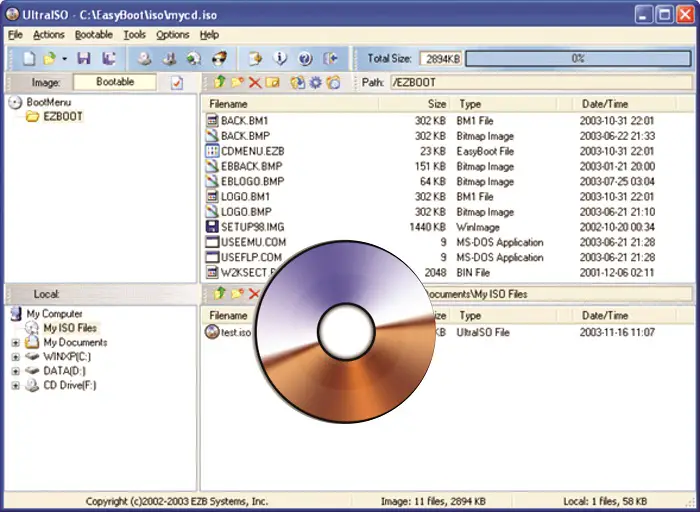700x512 pixels.
Task: Click the Help question mark icon
Action: 305,59
